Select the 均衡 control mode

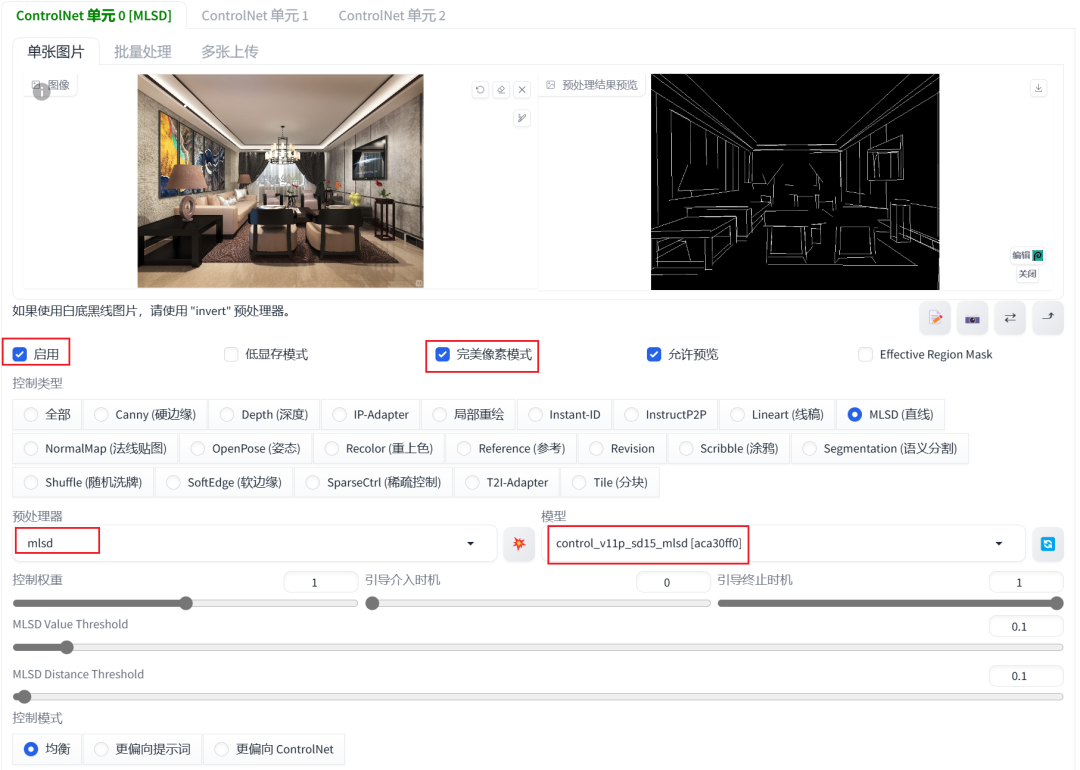pyautogui.click(x=47, y=749)
